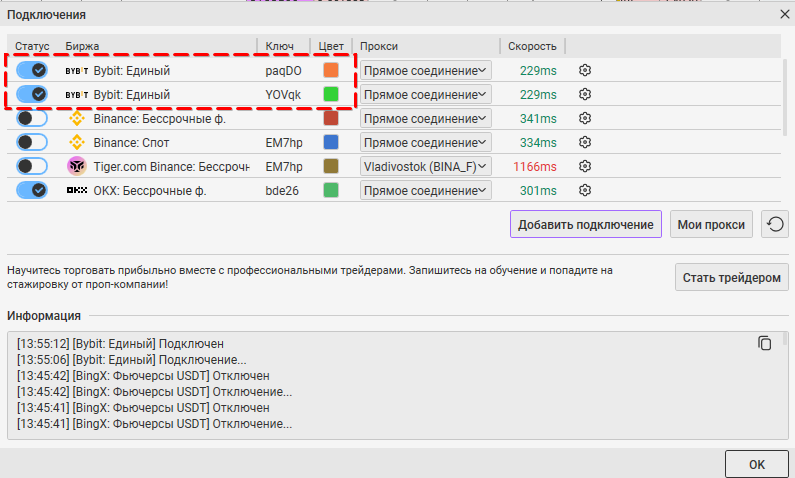Select key text paqDO
The height and width of the screenshot is (478, 795).
283,70
